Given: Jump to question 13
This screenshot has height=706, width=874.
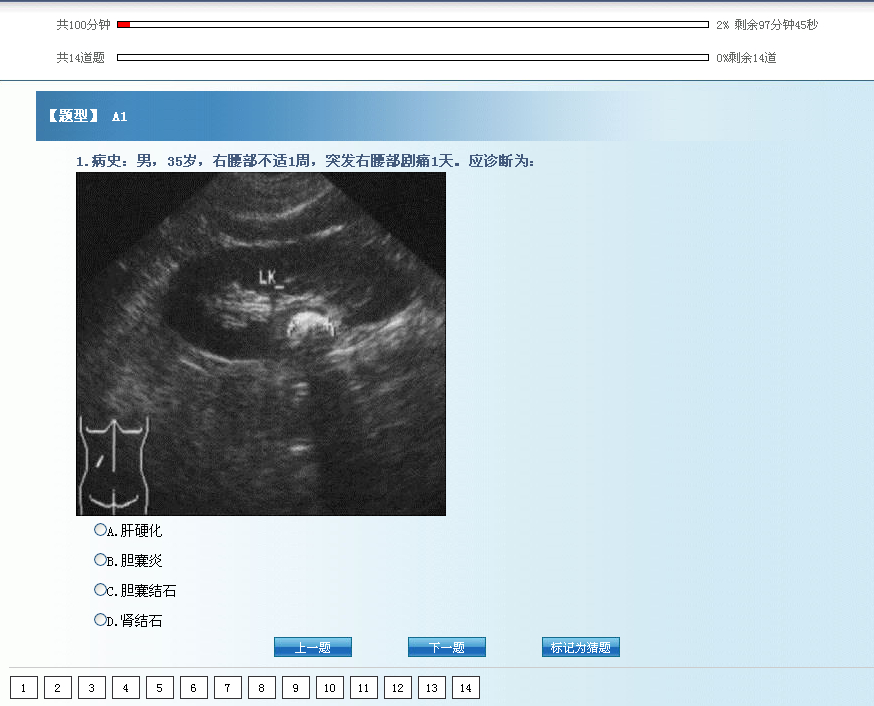Looking at the screenshot, I should pos(431,688).
